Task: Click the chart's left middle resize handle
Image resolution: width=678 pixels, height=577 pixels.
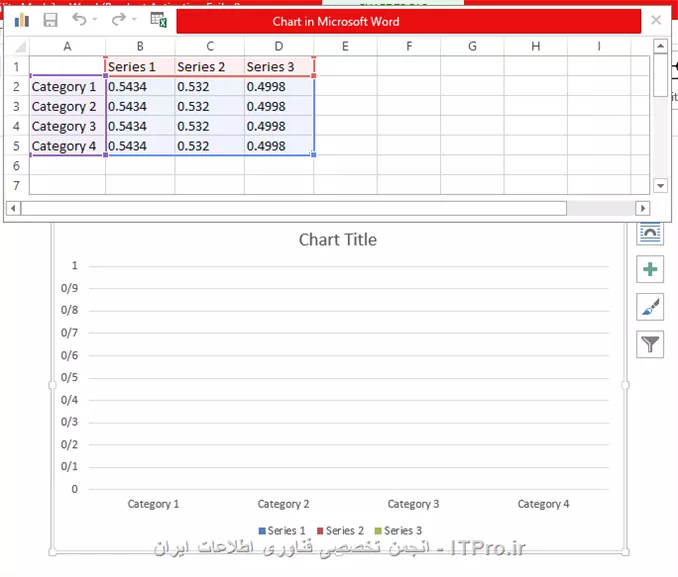Action: 52,385
